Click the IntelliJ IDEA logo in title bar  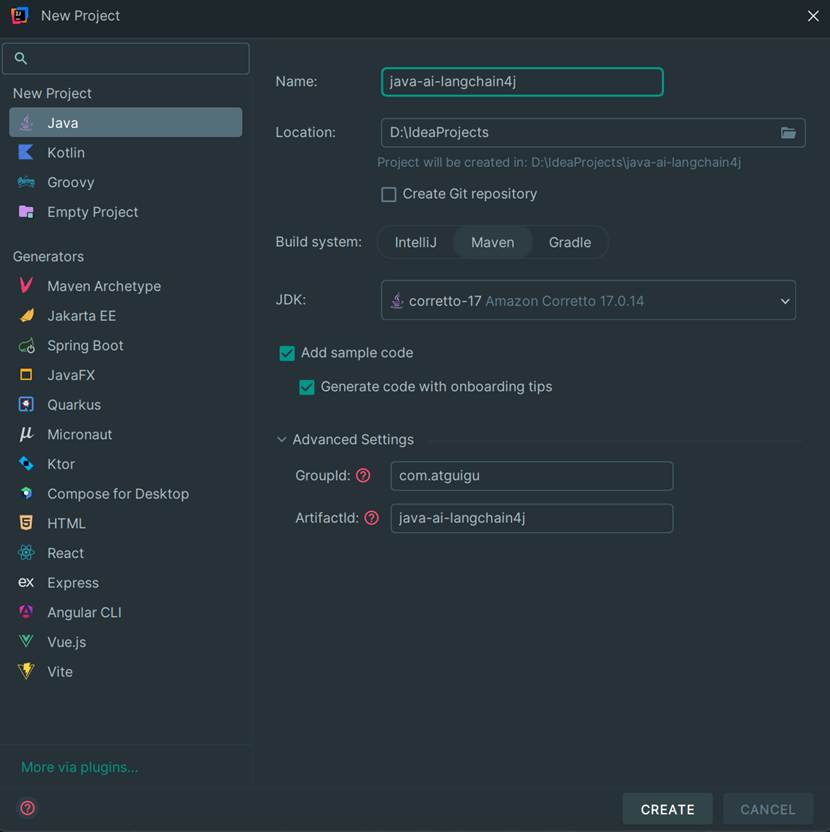pos(20,15)
